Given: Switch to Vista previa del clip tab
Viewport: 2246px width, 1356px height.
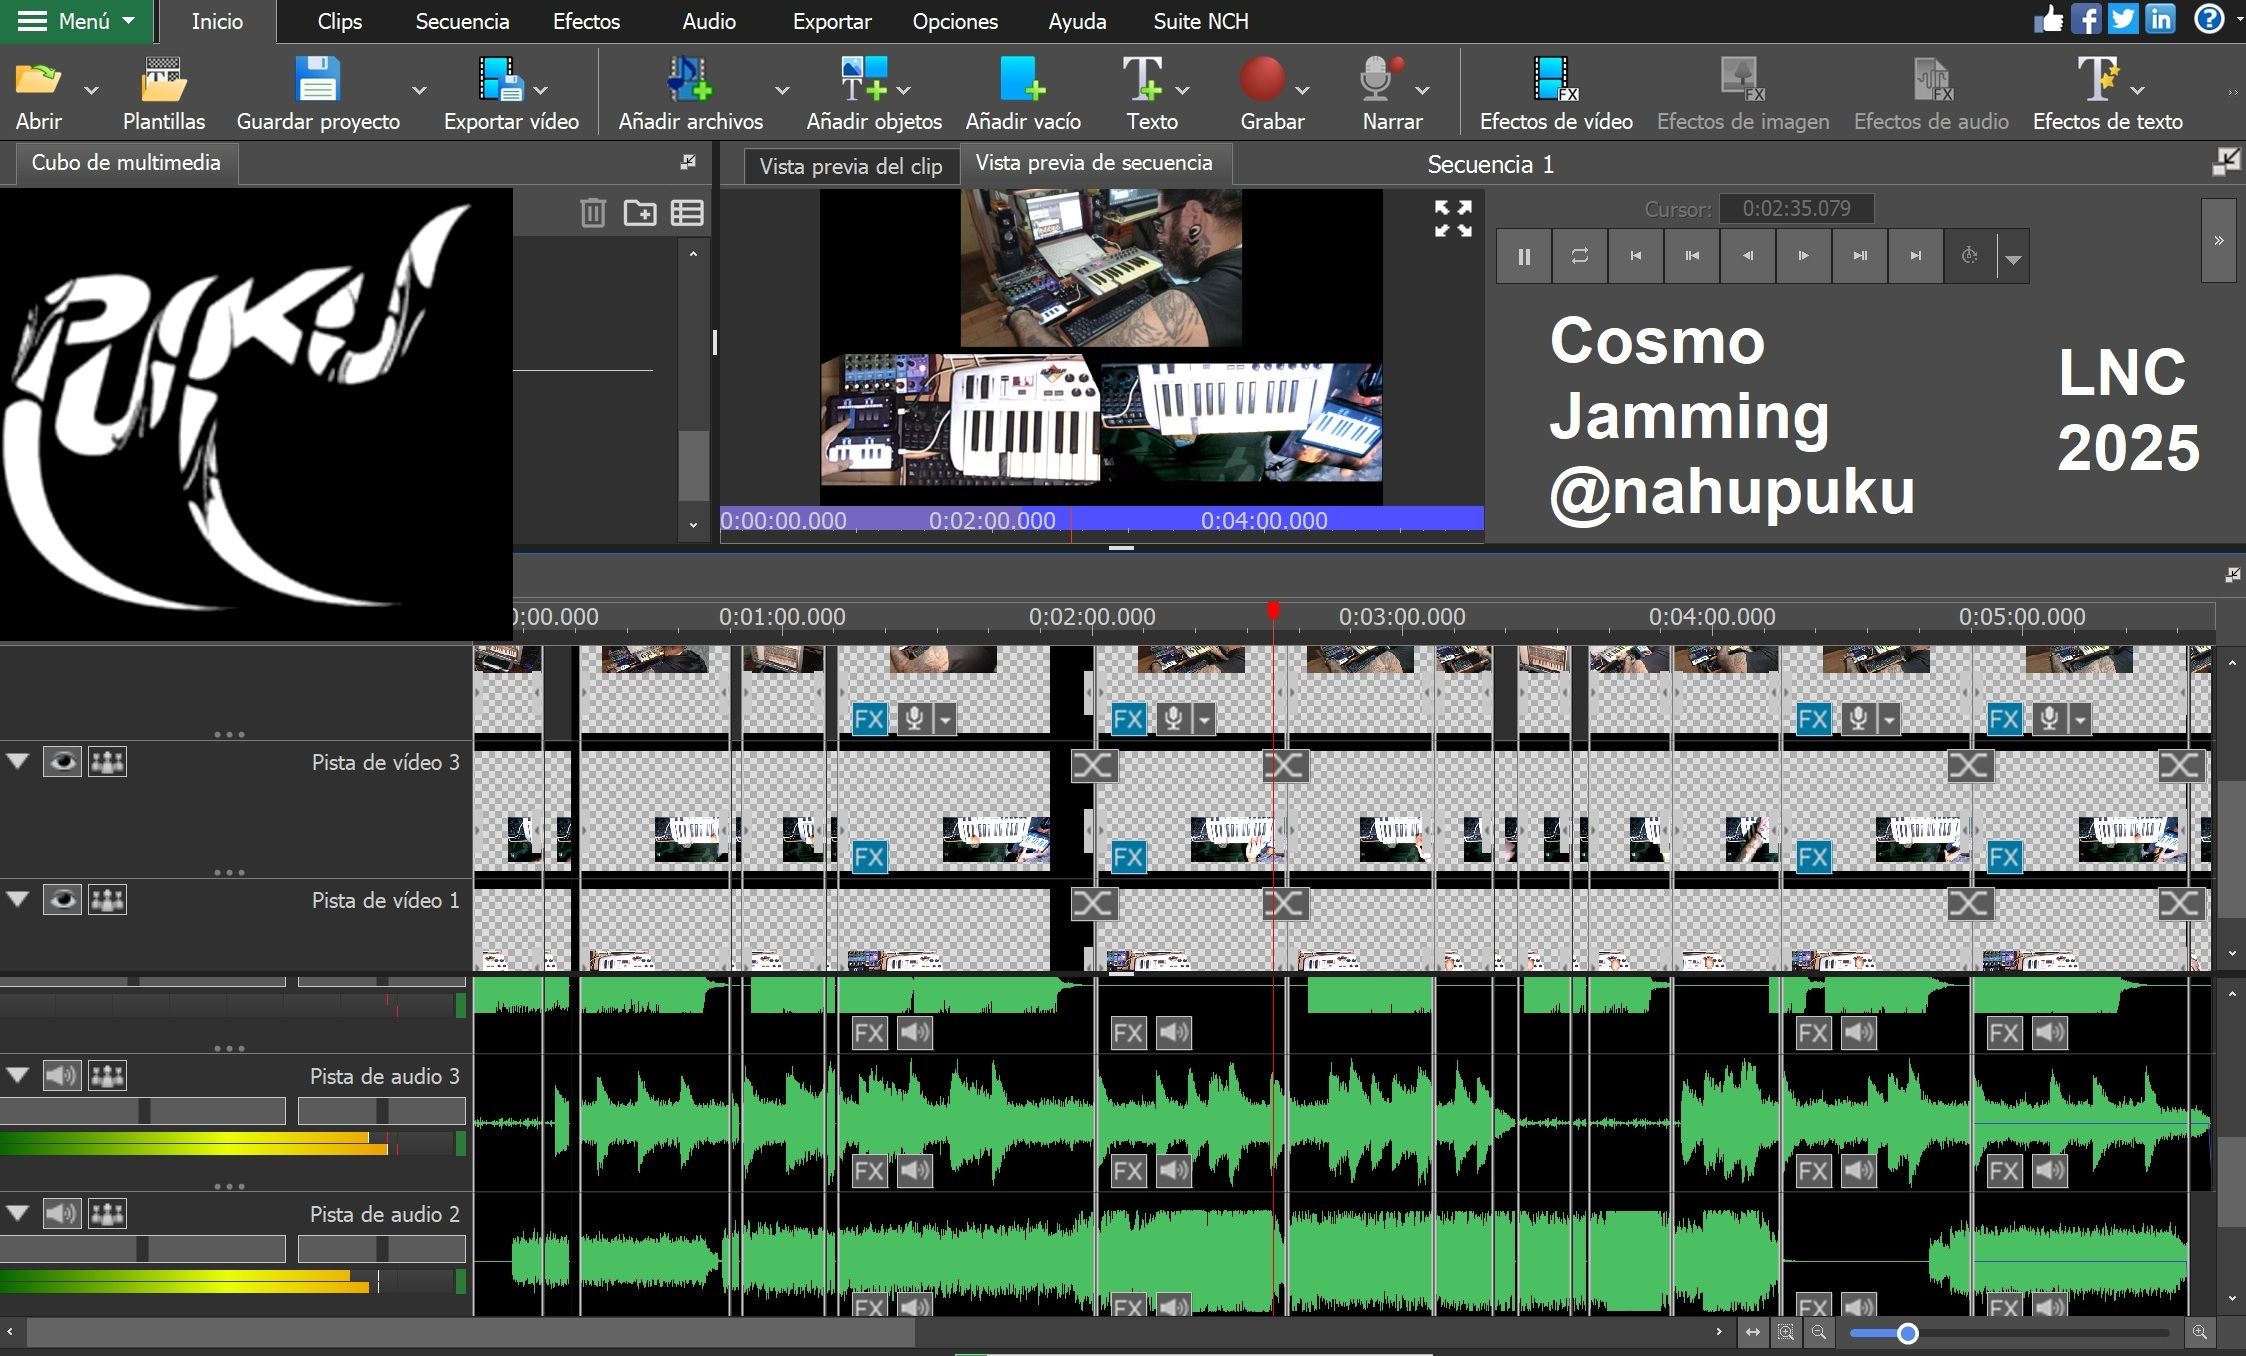Looking at the screenshot, I should pyautogui.click(x=850, y=166).
